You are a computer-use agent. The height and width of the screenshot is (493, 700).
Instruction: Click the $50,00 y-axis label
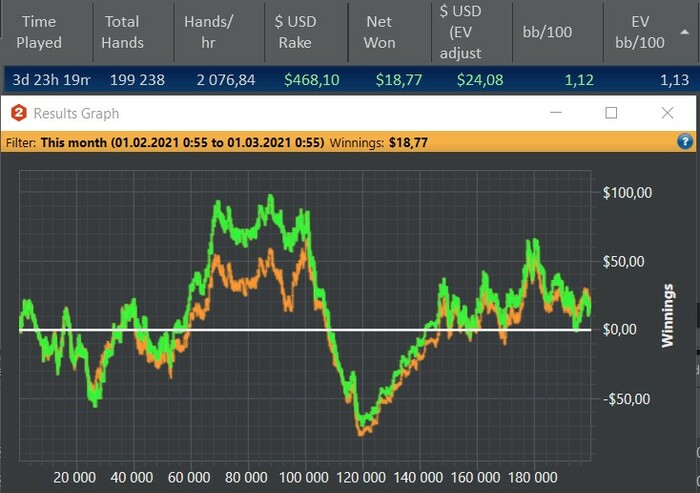(x=623, y=262)
